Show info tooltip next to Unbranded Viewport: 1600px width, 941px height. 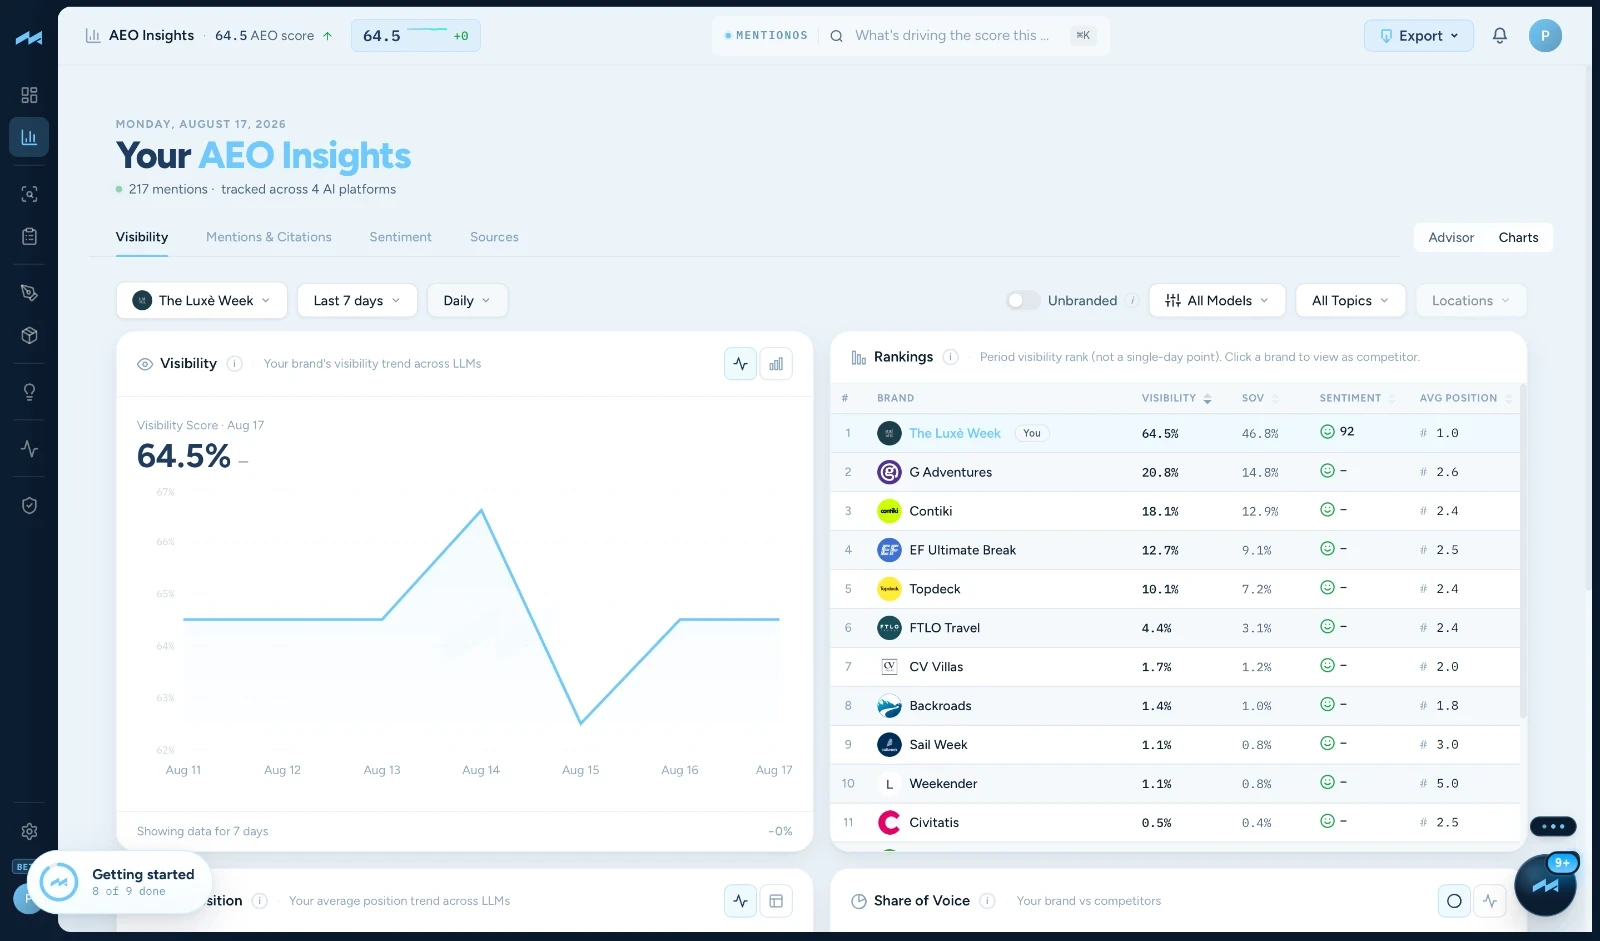1132,301
